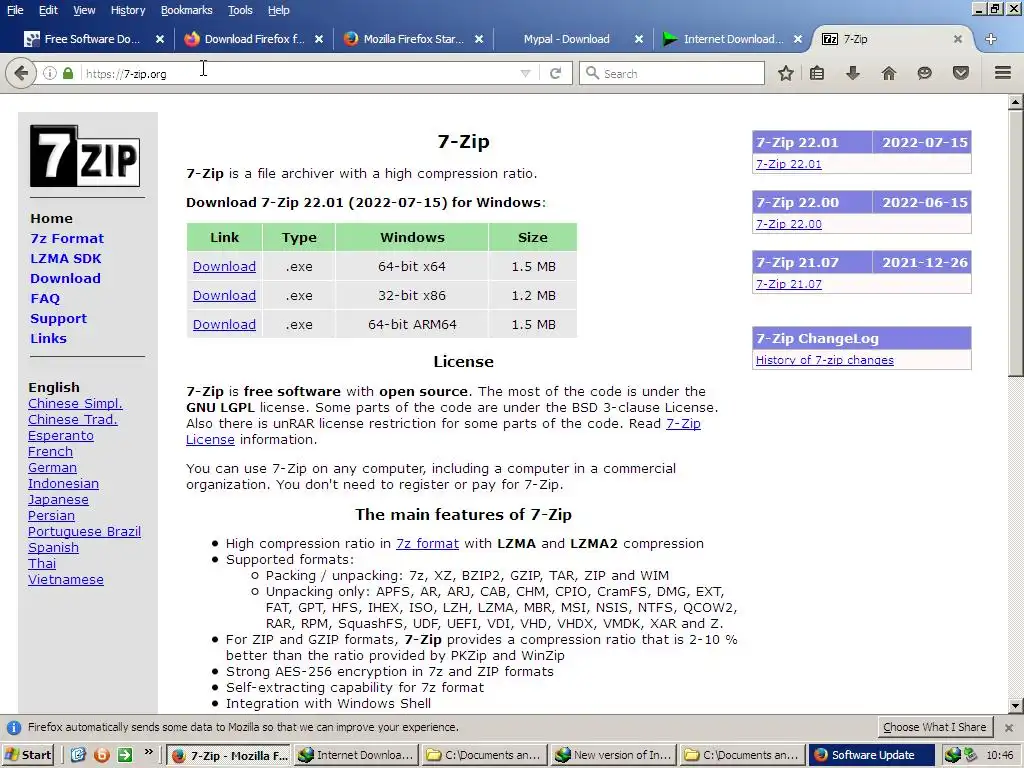Screen dimensions: 1024x768
Task: Switch site language to German
Action: point(52,468)
